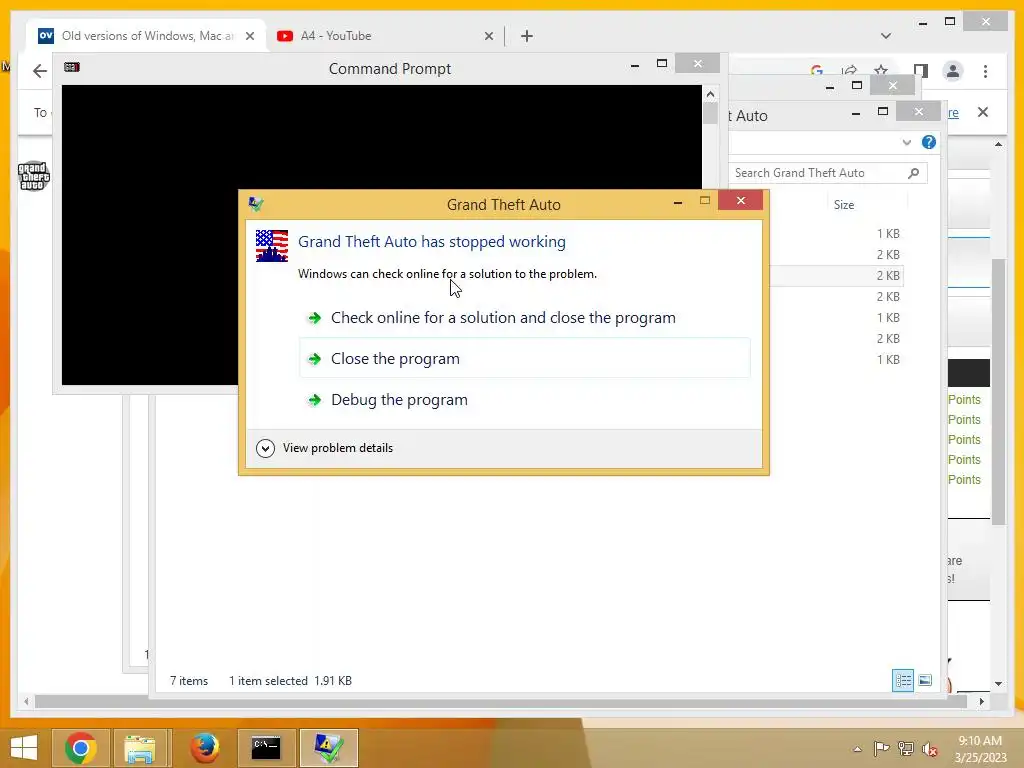
Task: Switch to the A4 - YouTube tab
Action: pyautogui.click(x=385, y=36)
